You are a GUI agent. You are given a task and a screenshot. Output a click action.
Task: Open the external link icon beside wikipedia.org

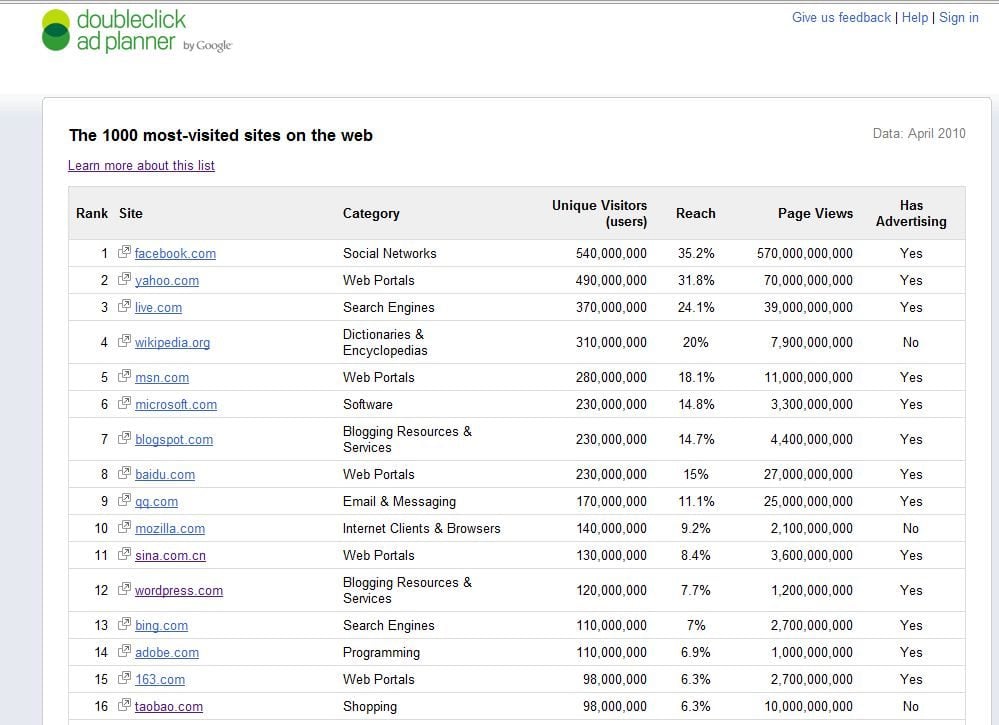[125, 342]
